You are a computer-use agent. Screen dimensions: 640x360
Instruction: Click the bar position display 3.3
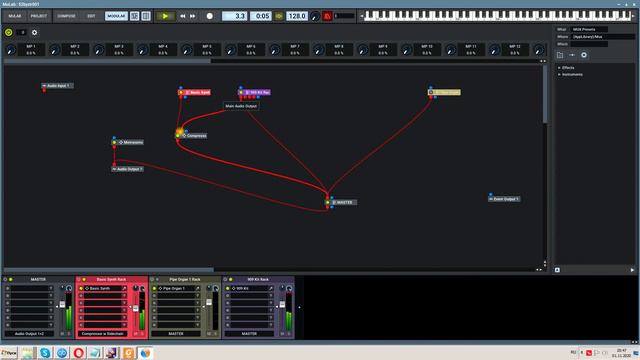point(234,16)
